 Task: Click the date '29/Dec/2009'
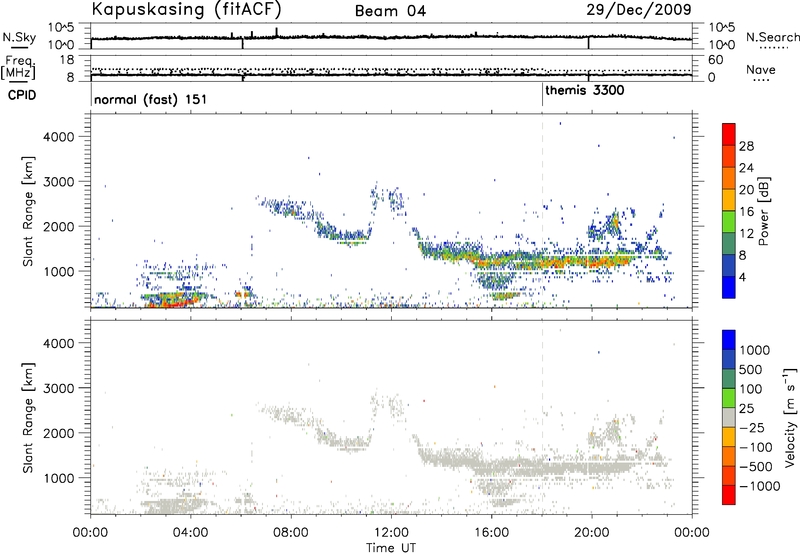point(639,9)
